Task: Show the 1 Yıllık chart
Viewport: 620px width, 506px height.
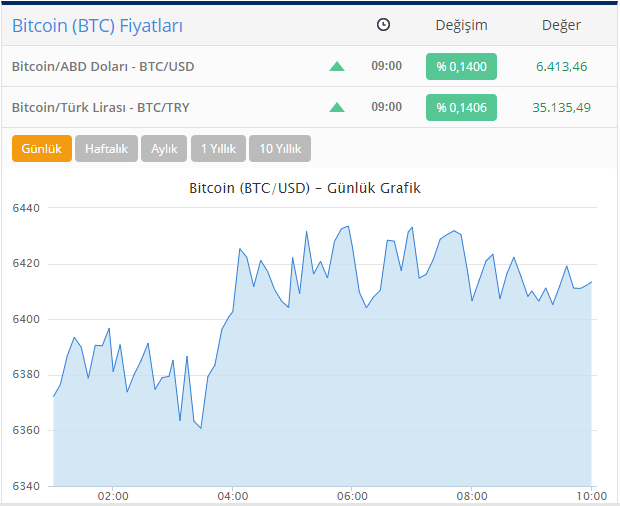Action: tap(218, 149)
